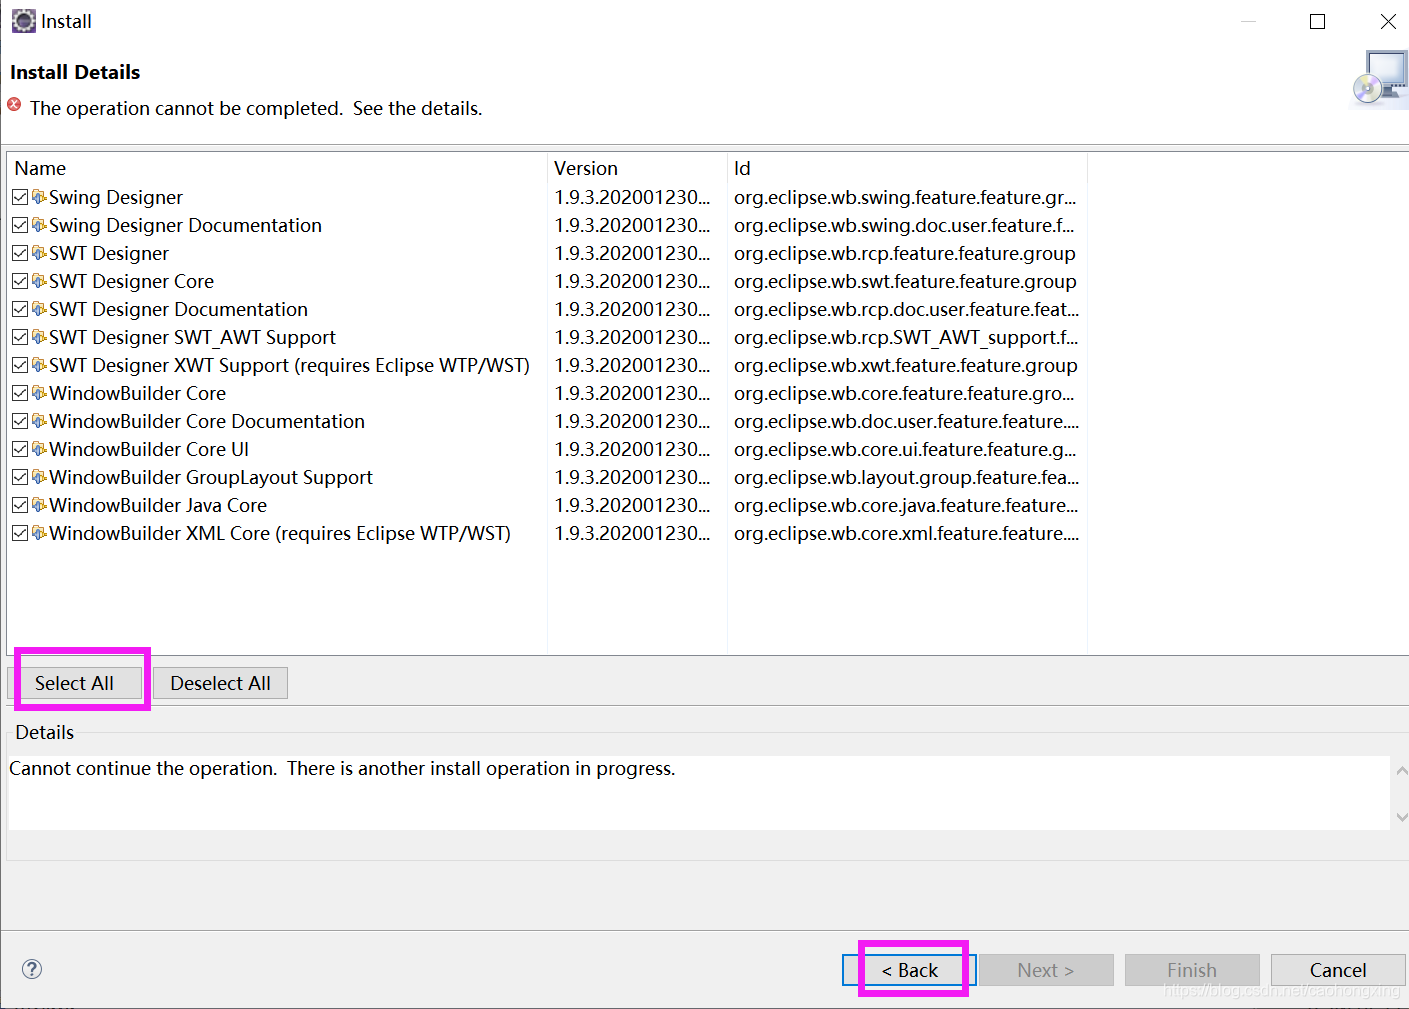Cancel the install dialog
This screenshot has width=1409, height=1009.
(x=1338, y=970)
